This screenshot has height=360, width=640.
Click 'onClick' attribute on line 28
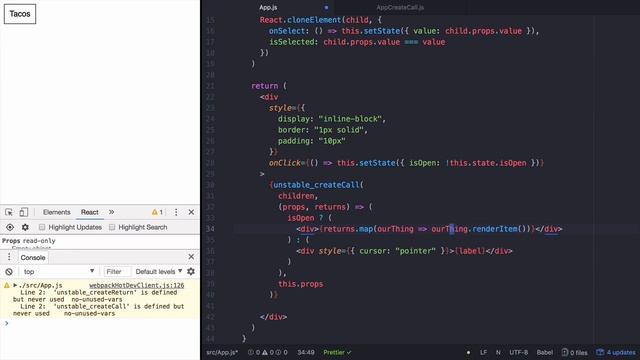coord(285,163)
